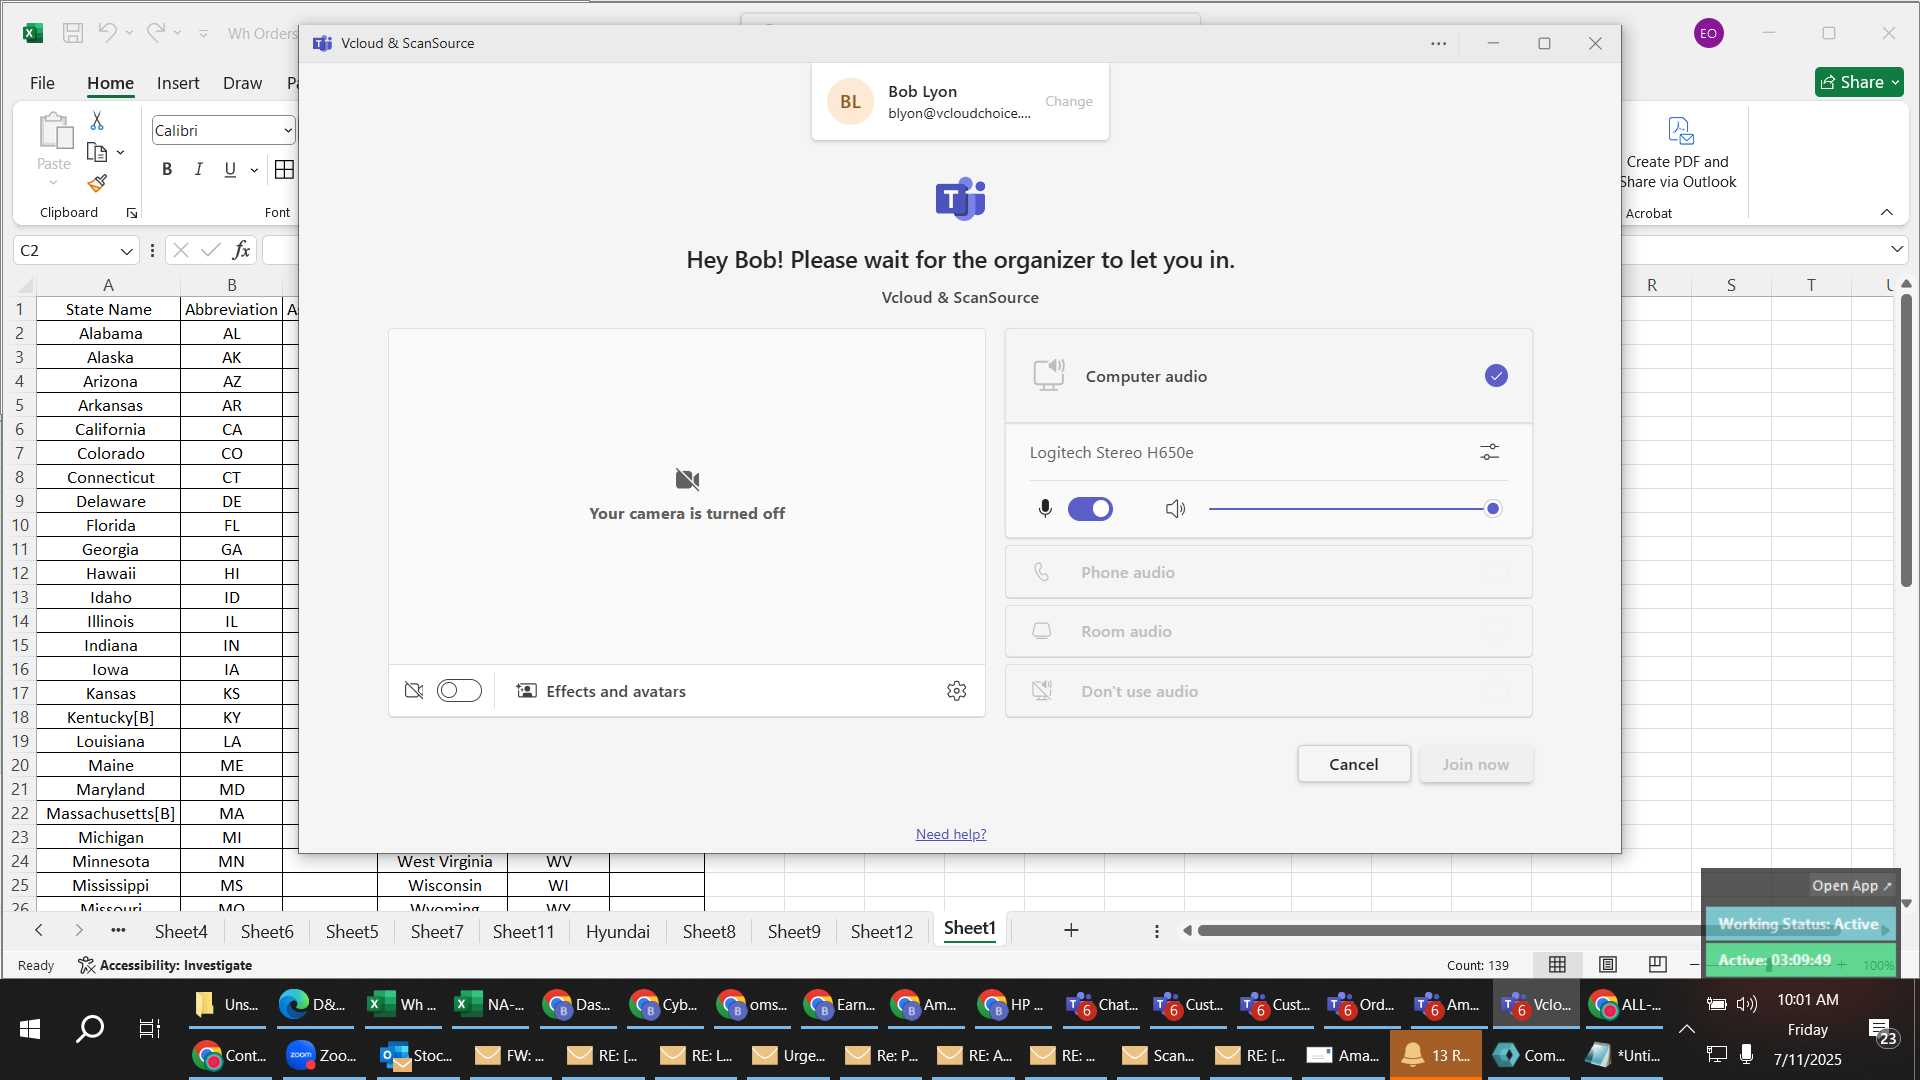This screenshot has width=1920, height=1080.
Task: Open the File menu
Action: point(42,83)
